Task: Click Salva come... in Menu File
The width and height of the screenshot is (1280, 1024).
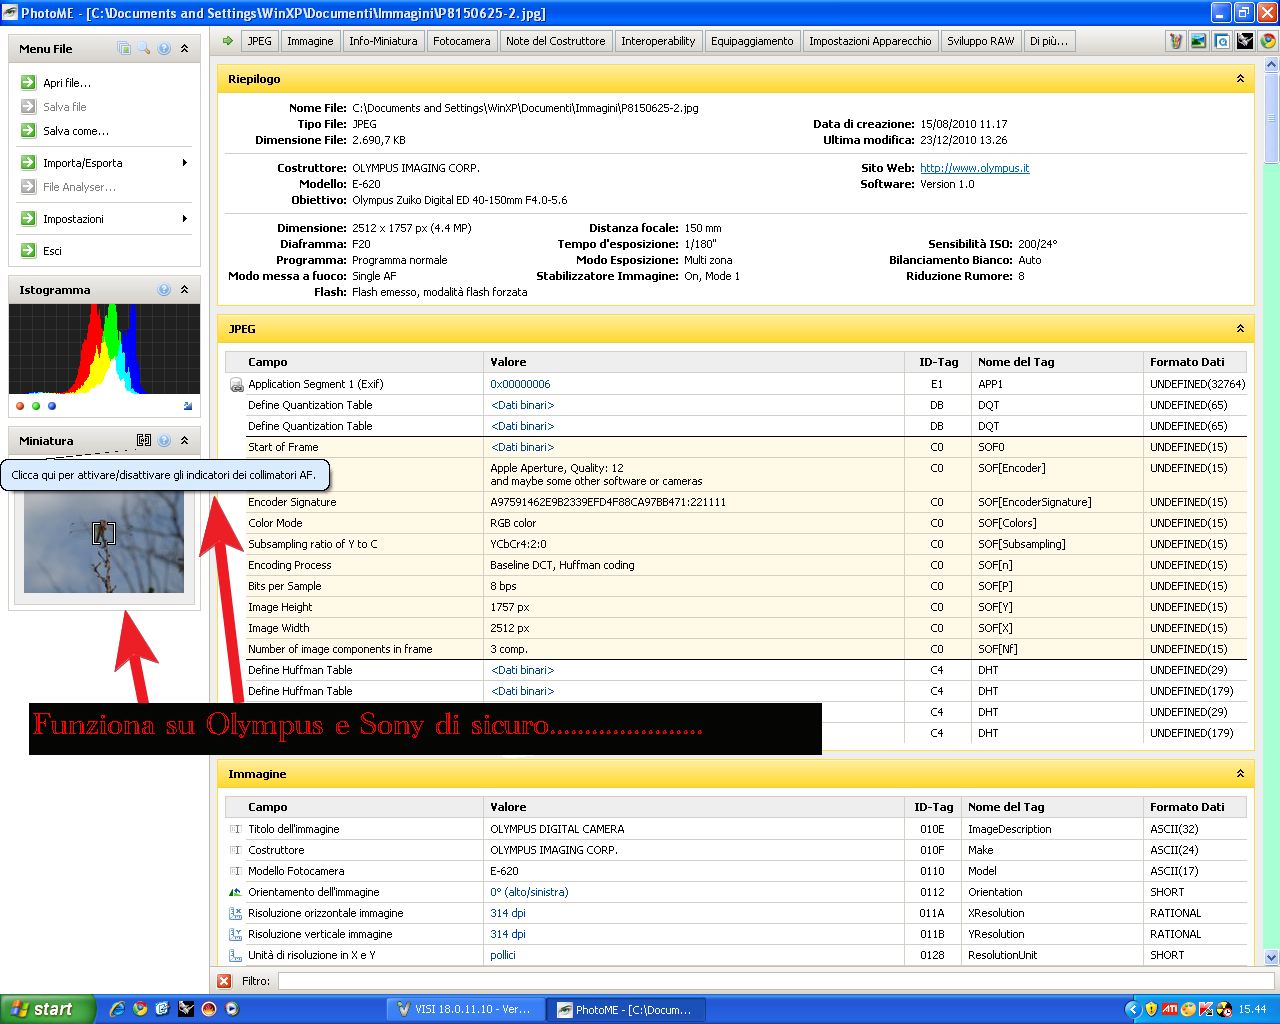Action: [x=76, y=131]
